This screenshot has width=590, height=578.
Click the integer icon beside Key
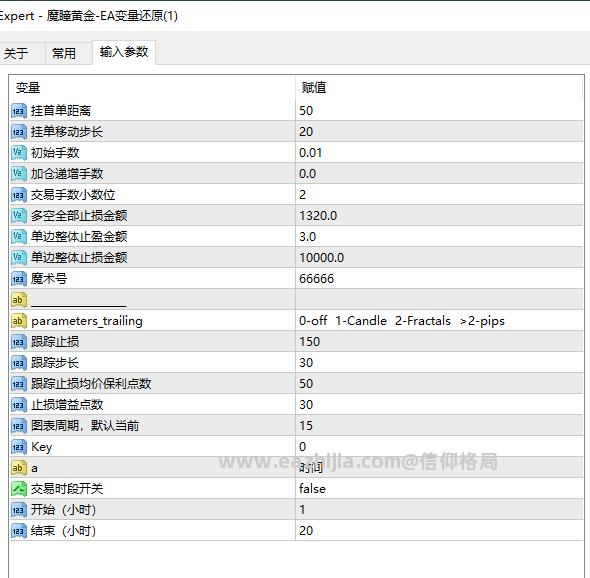[x=19, y=447]
